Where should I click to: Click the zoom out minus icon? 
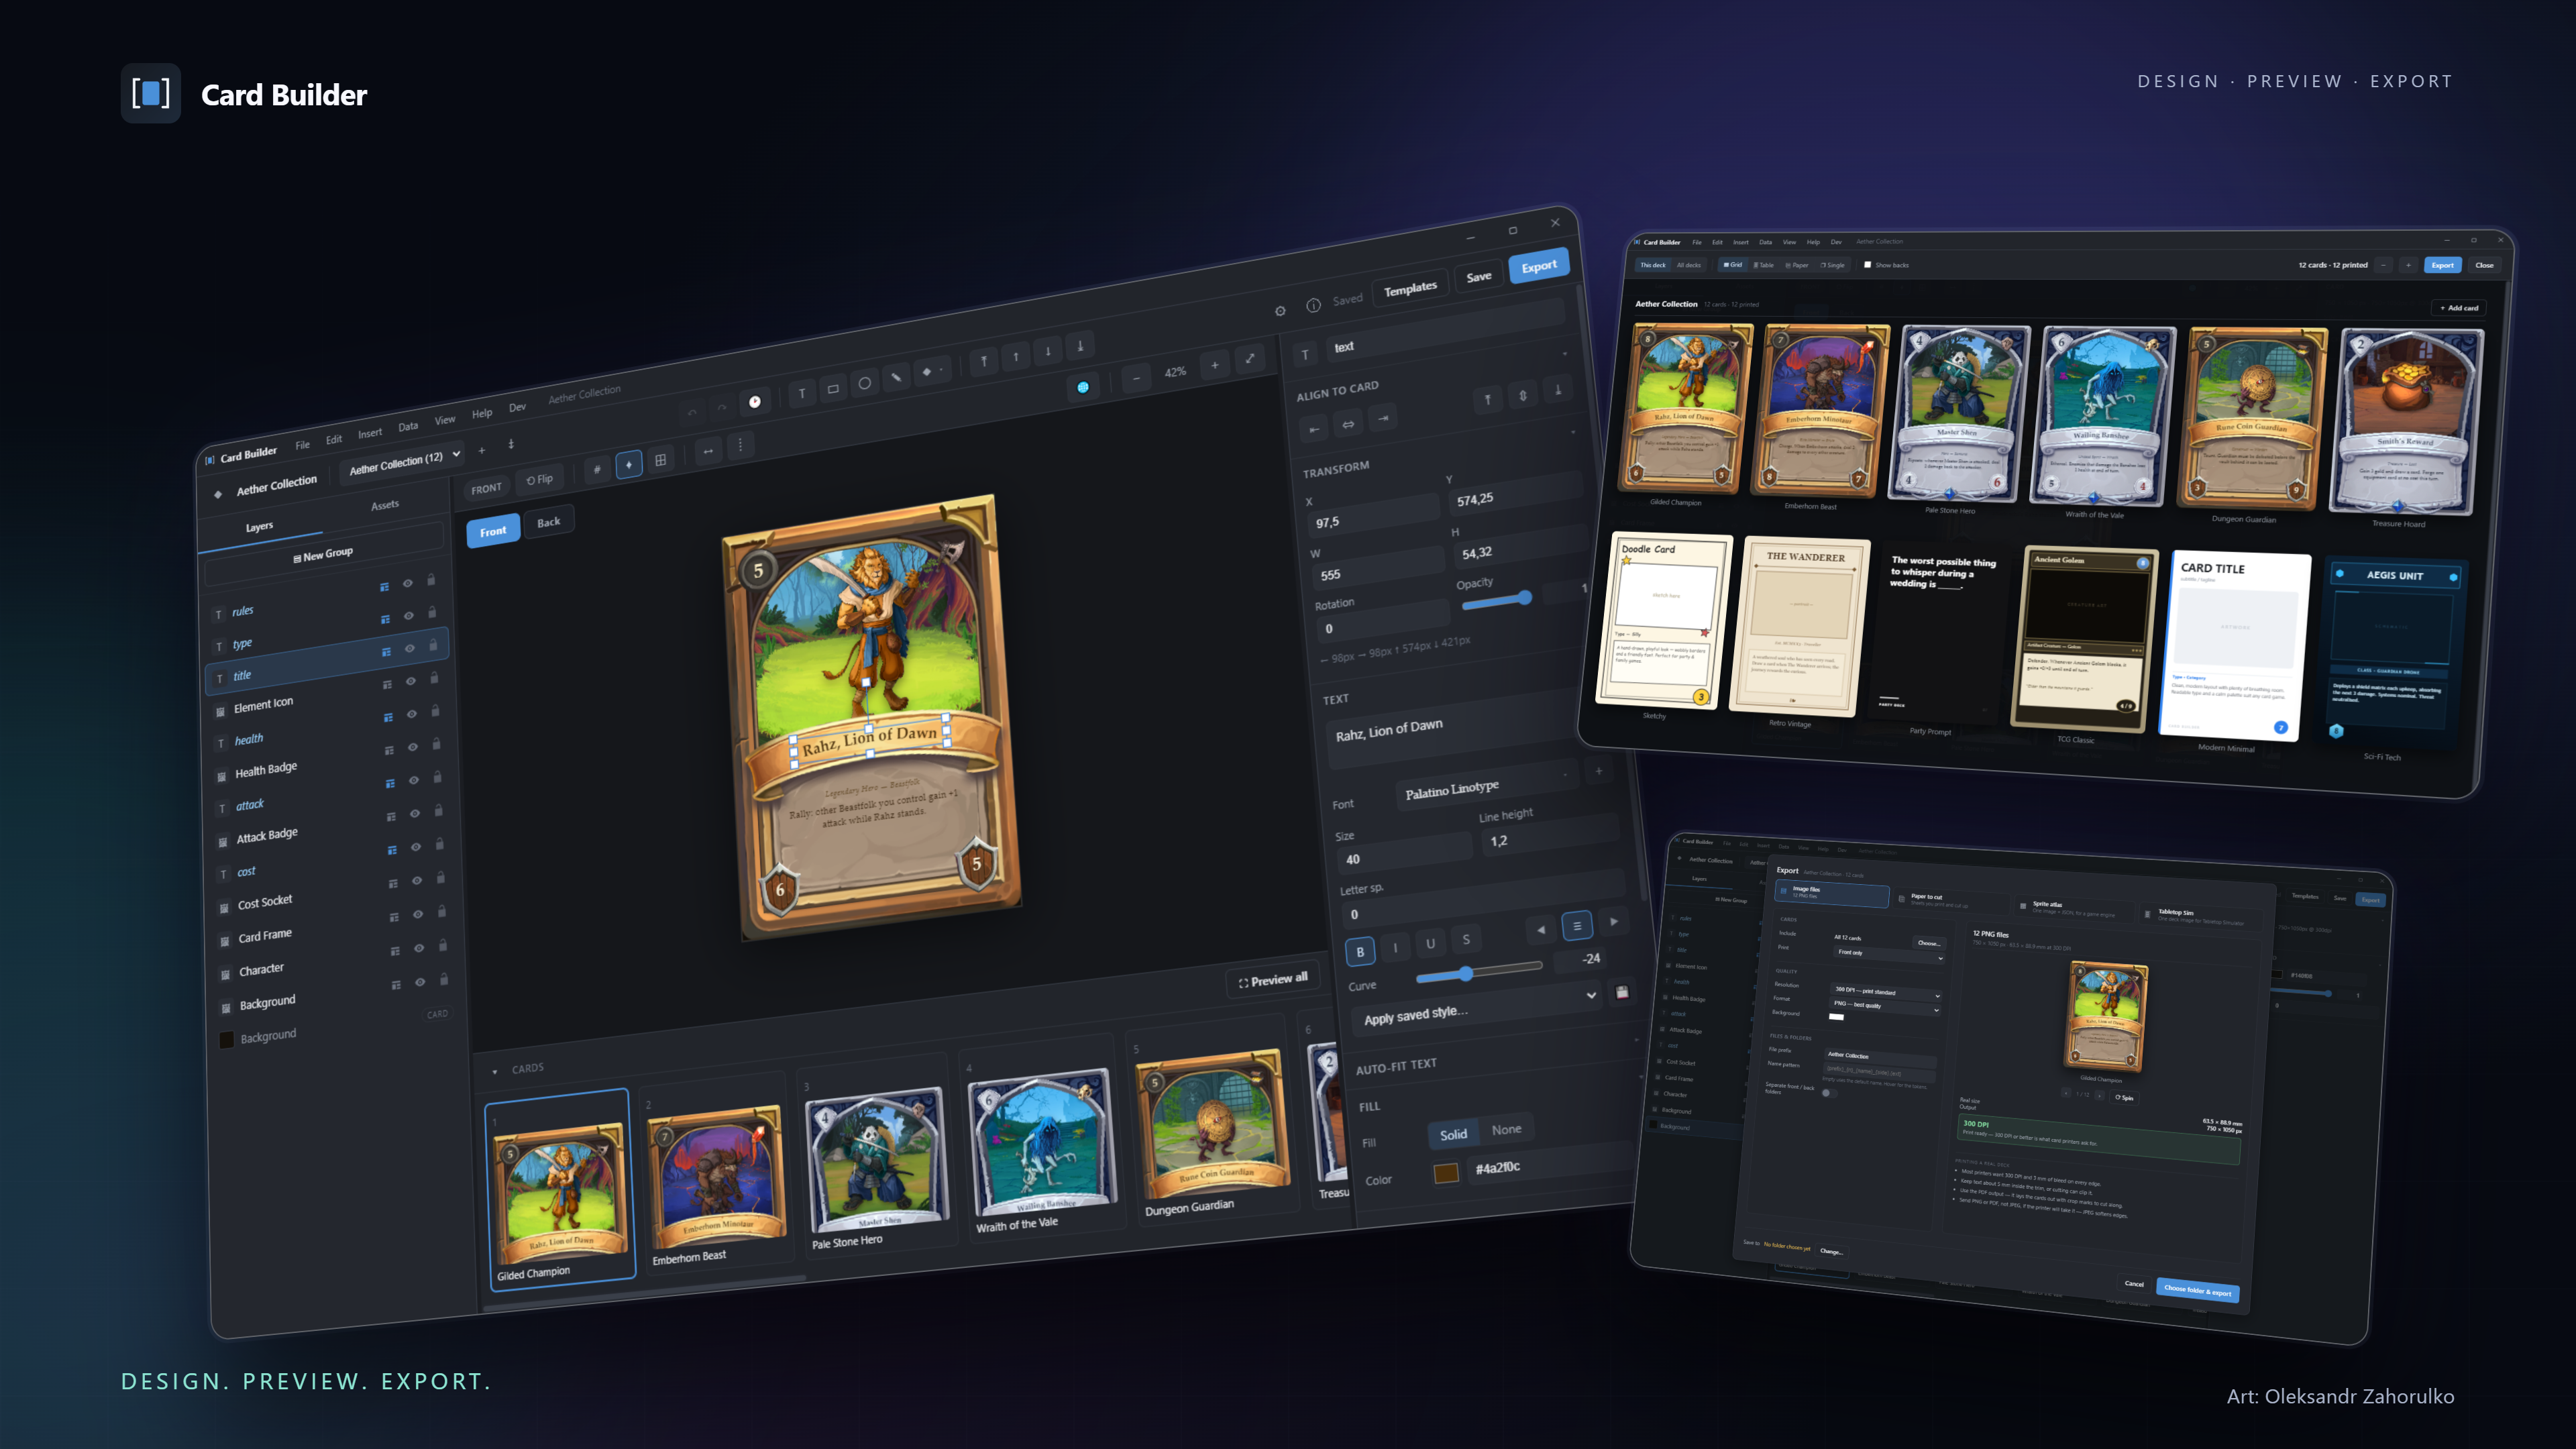click(x=1136, y=379)
